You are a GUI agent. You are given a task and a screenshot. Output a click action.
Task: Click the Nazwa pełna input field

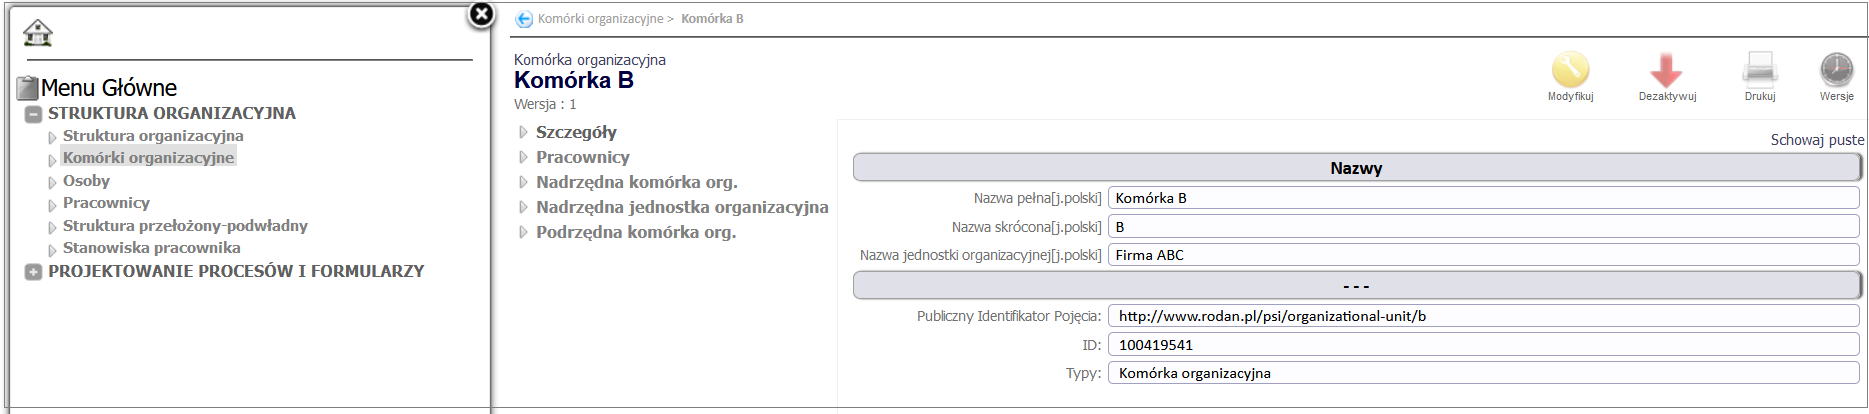[1482, 198]
